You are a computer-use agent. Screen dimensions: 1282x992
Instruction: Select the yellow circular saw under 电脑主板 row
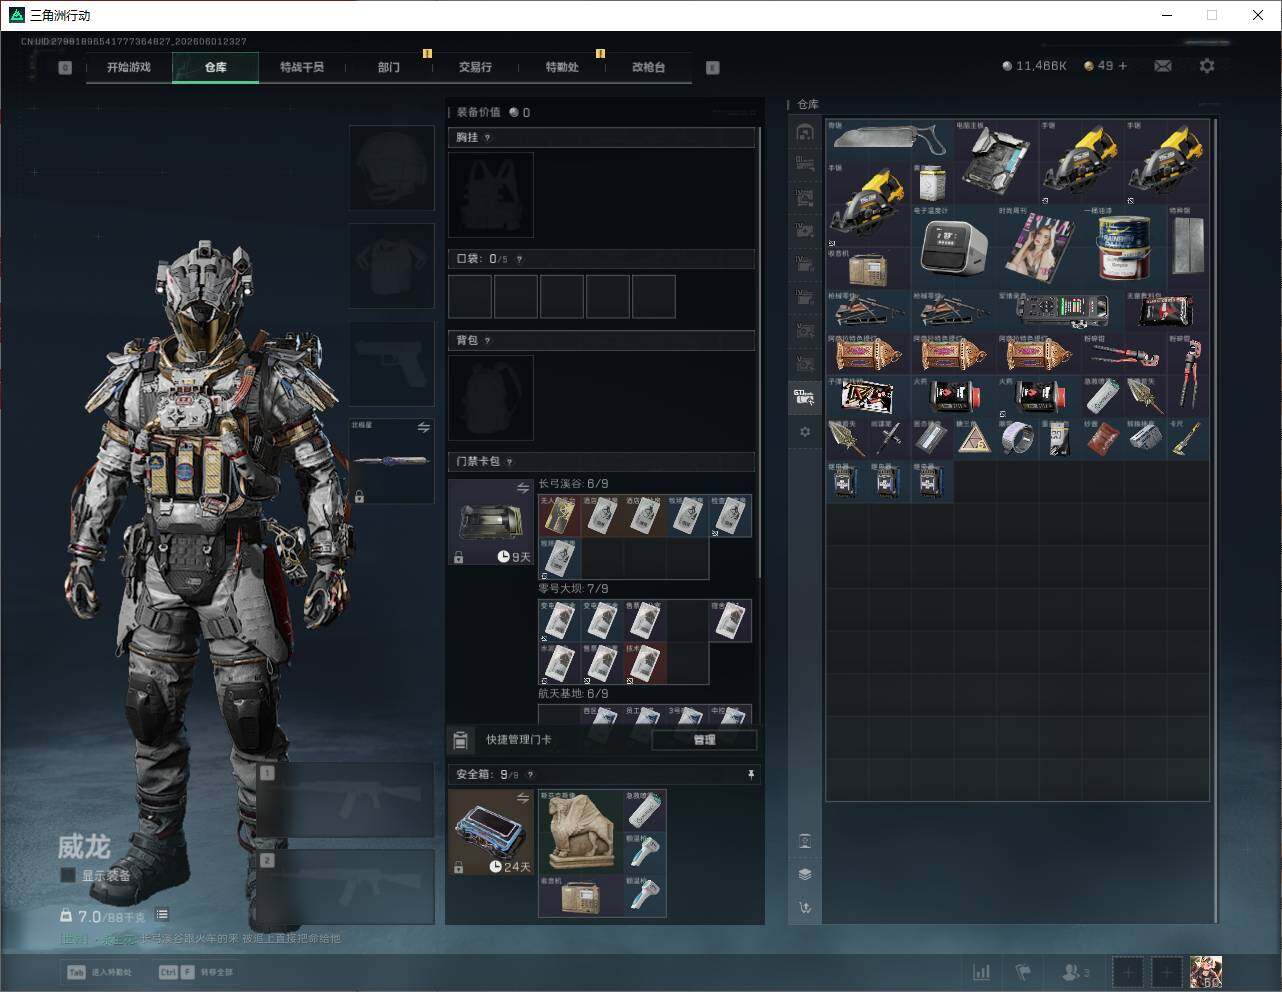[x=869, y=205]
